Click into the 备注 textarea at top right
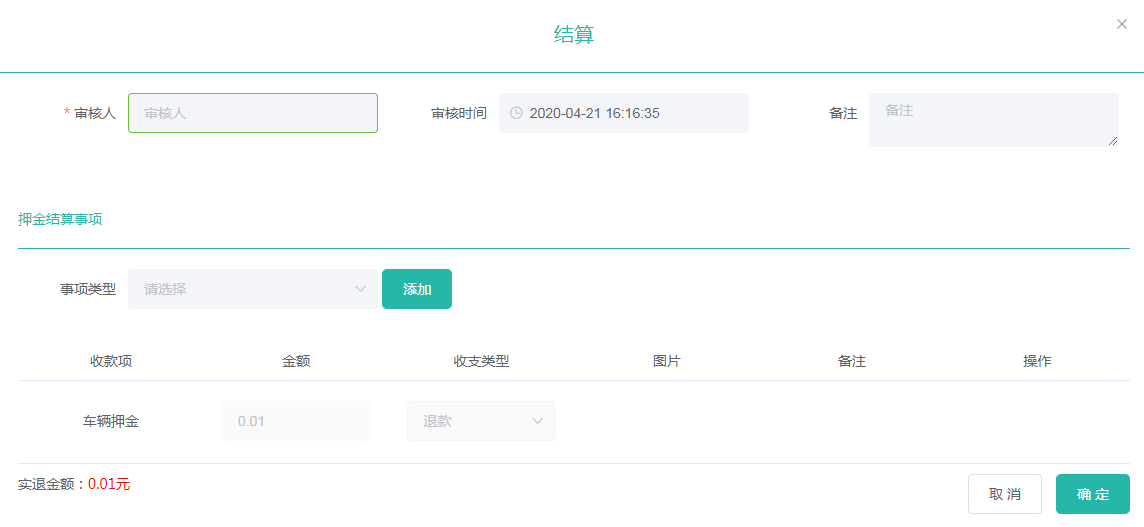1144x527 pixels. 993,120
